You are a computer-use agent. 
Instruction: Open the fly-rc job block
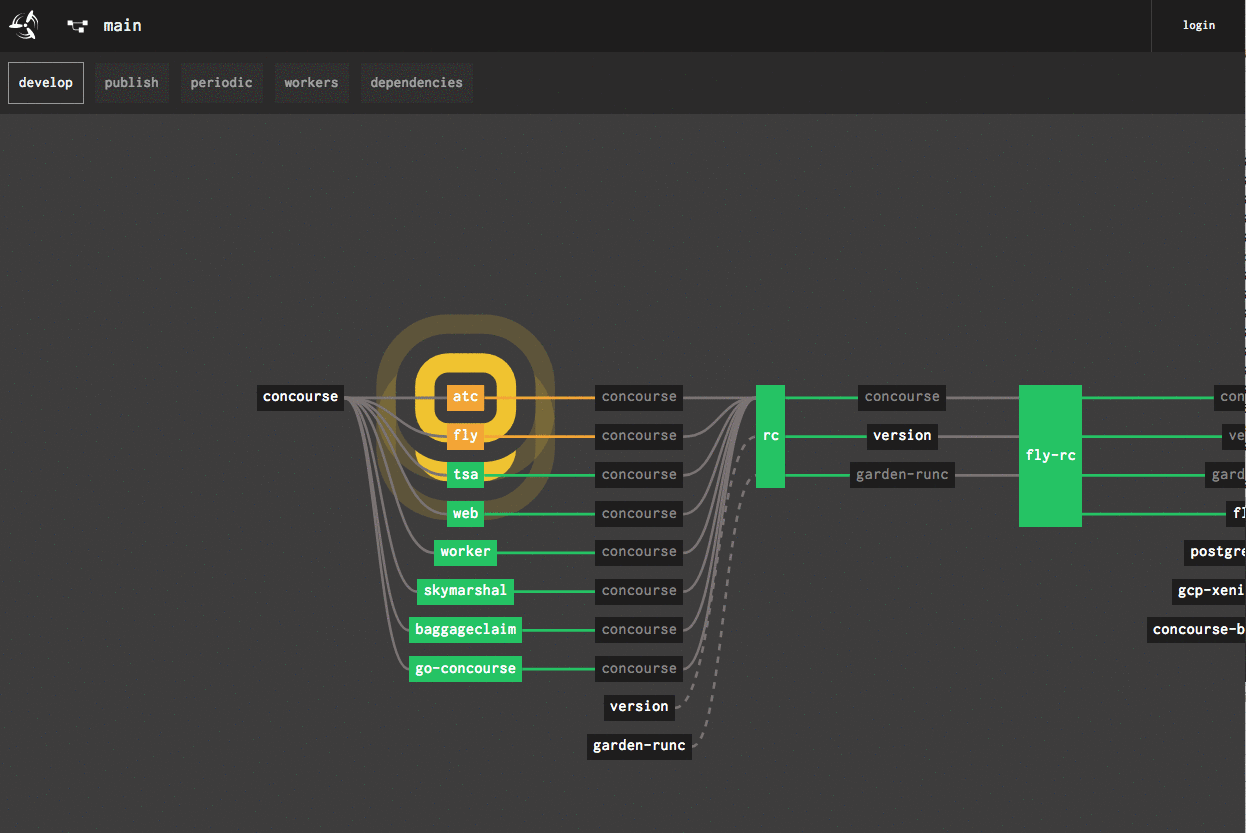[x=1050, y=455]
